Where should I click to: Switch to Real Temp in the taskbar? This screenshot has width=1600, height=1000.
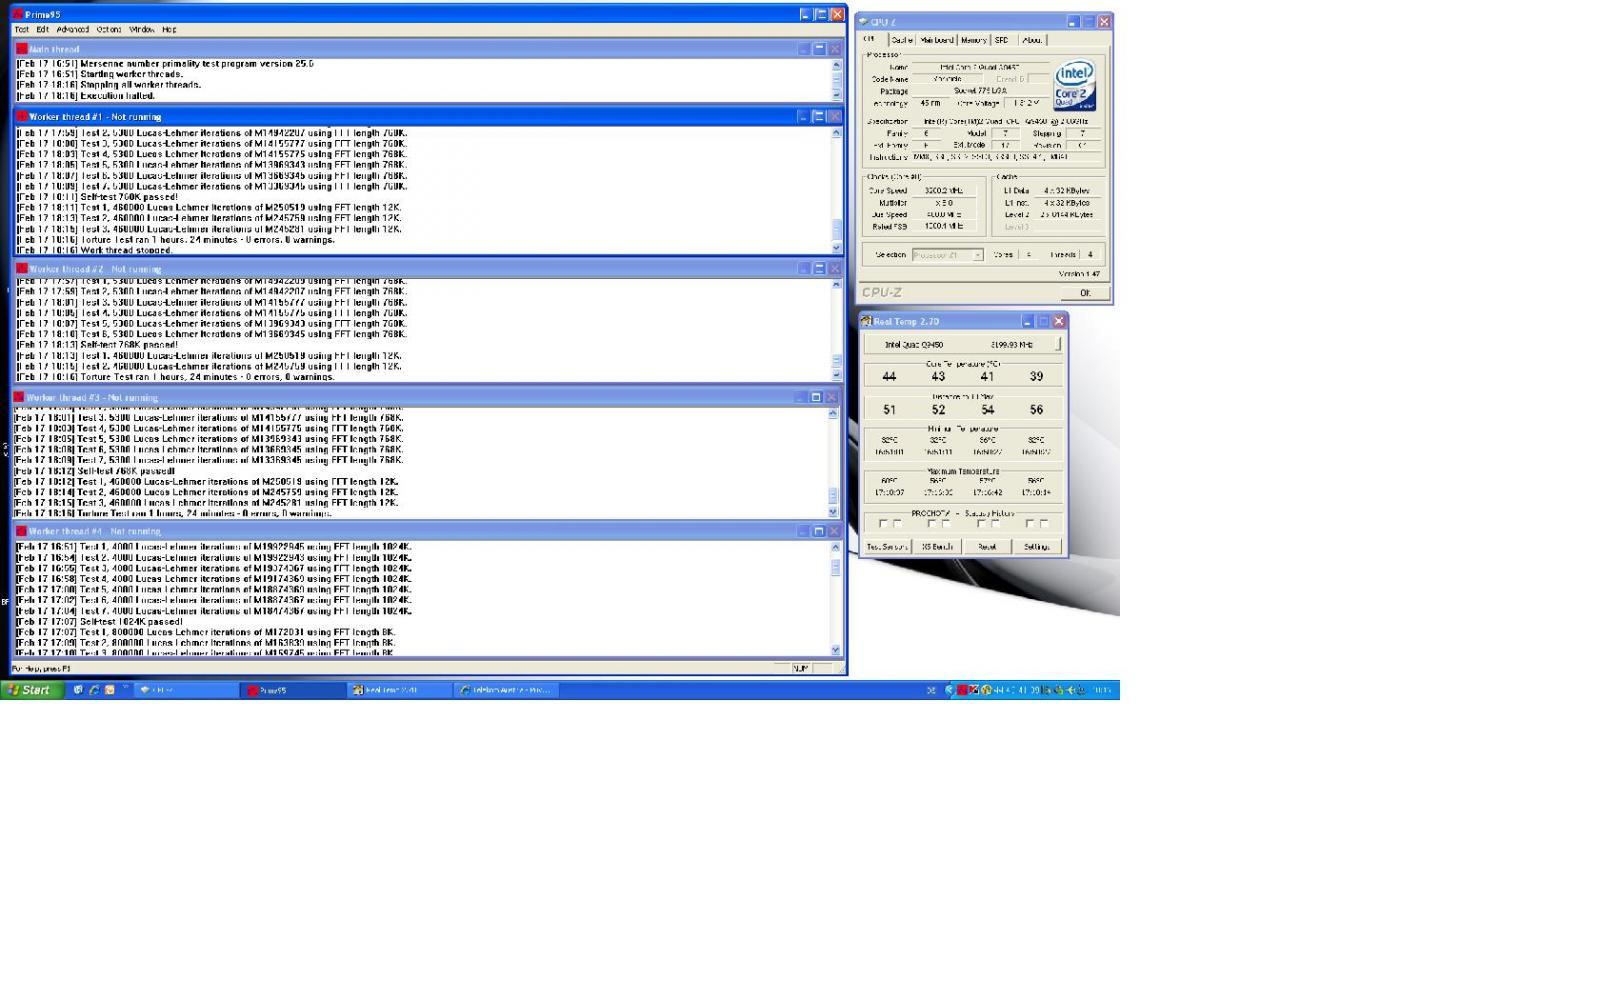[399, 690]
